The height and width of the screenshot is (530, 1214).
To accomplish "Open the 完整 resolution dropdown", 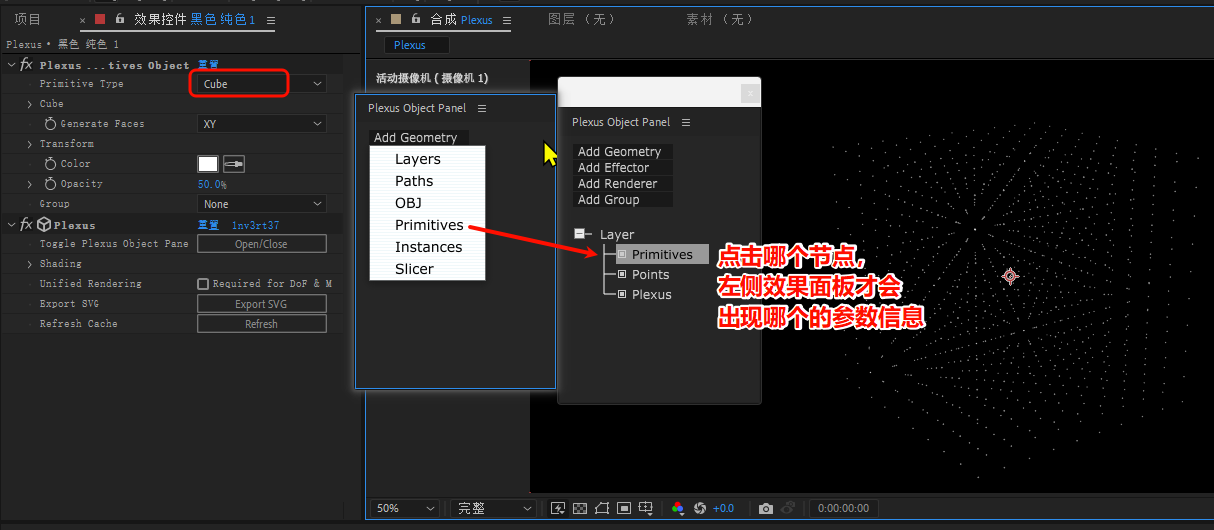I will 494,508.
